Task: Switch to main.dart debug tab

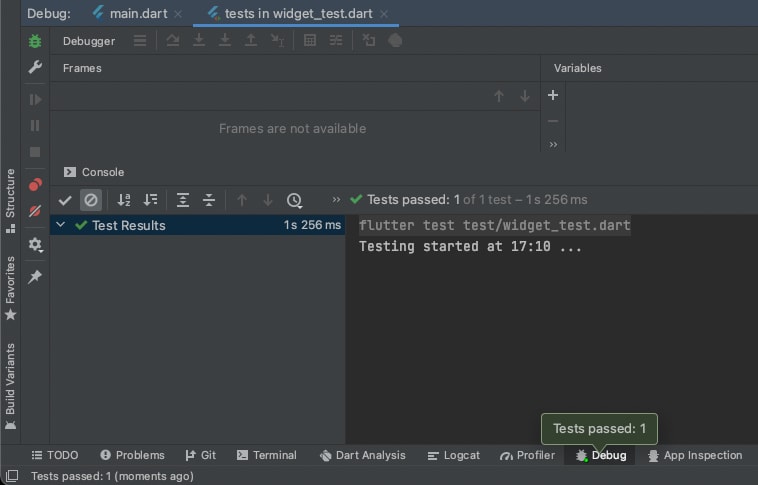Action: [138, 14]
